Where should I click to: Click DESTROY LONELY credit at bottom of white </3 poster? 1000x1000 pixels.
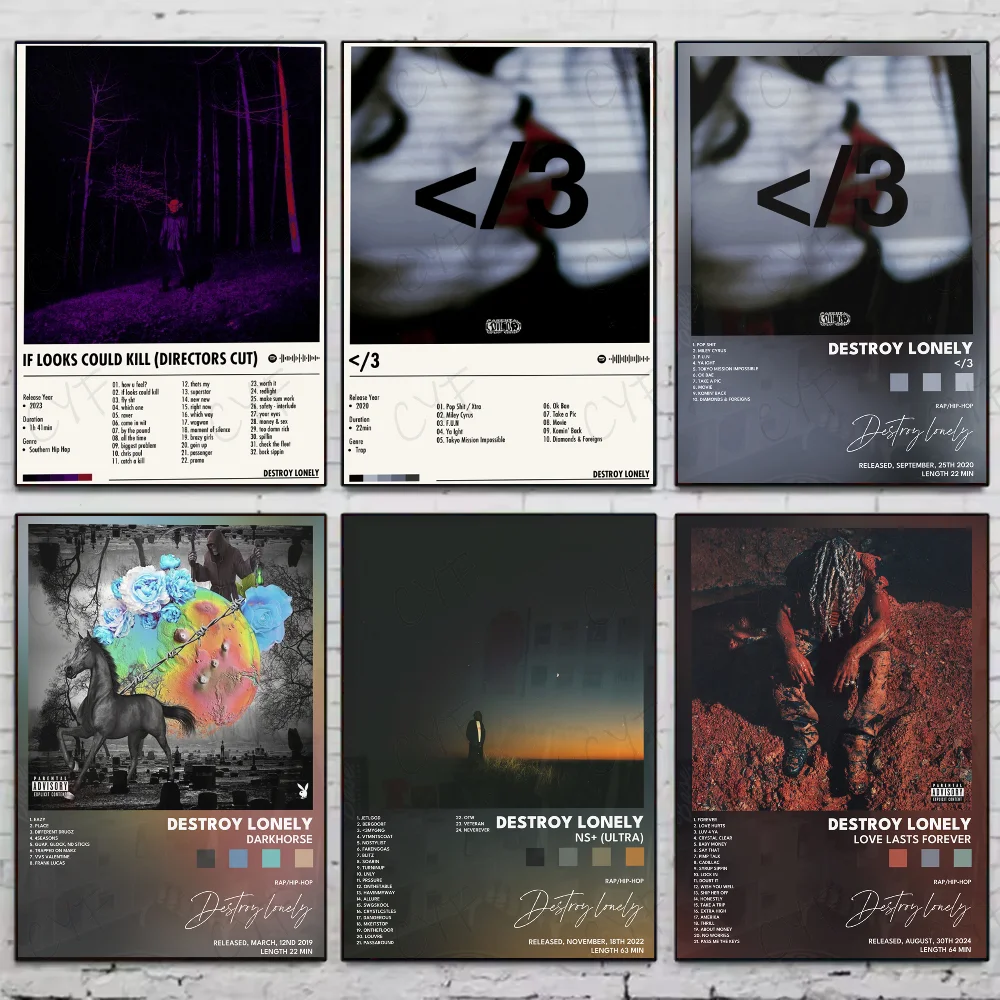621,474
